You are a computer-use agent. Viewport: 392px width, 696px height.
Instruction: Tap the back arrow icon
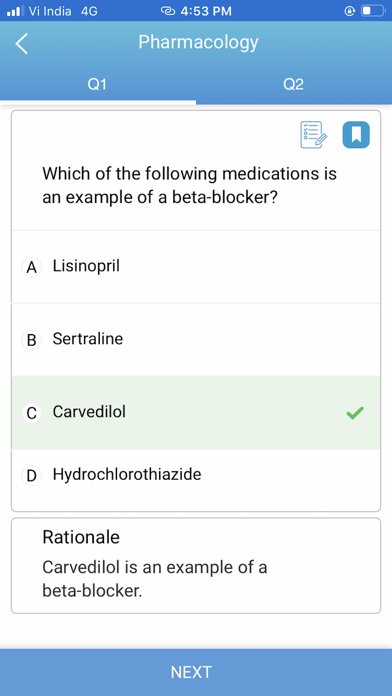coord(21,44)
